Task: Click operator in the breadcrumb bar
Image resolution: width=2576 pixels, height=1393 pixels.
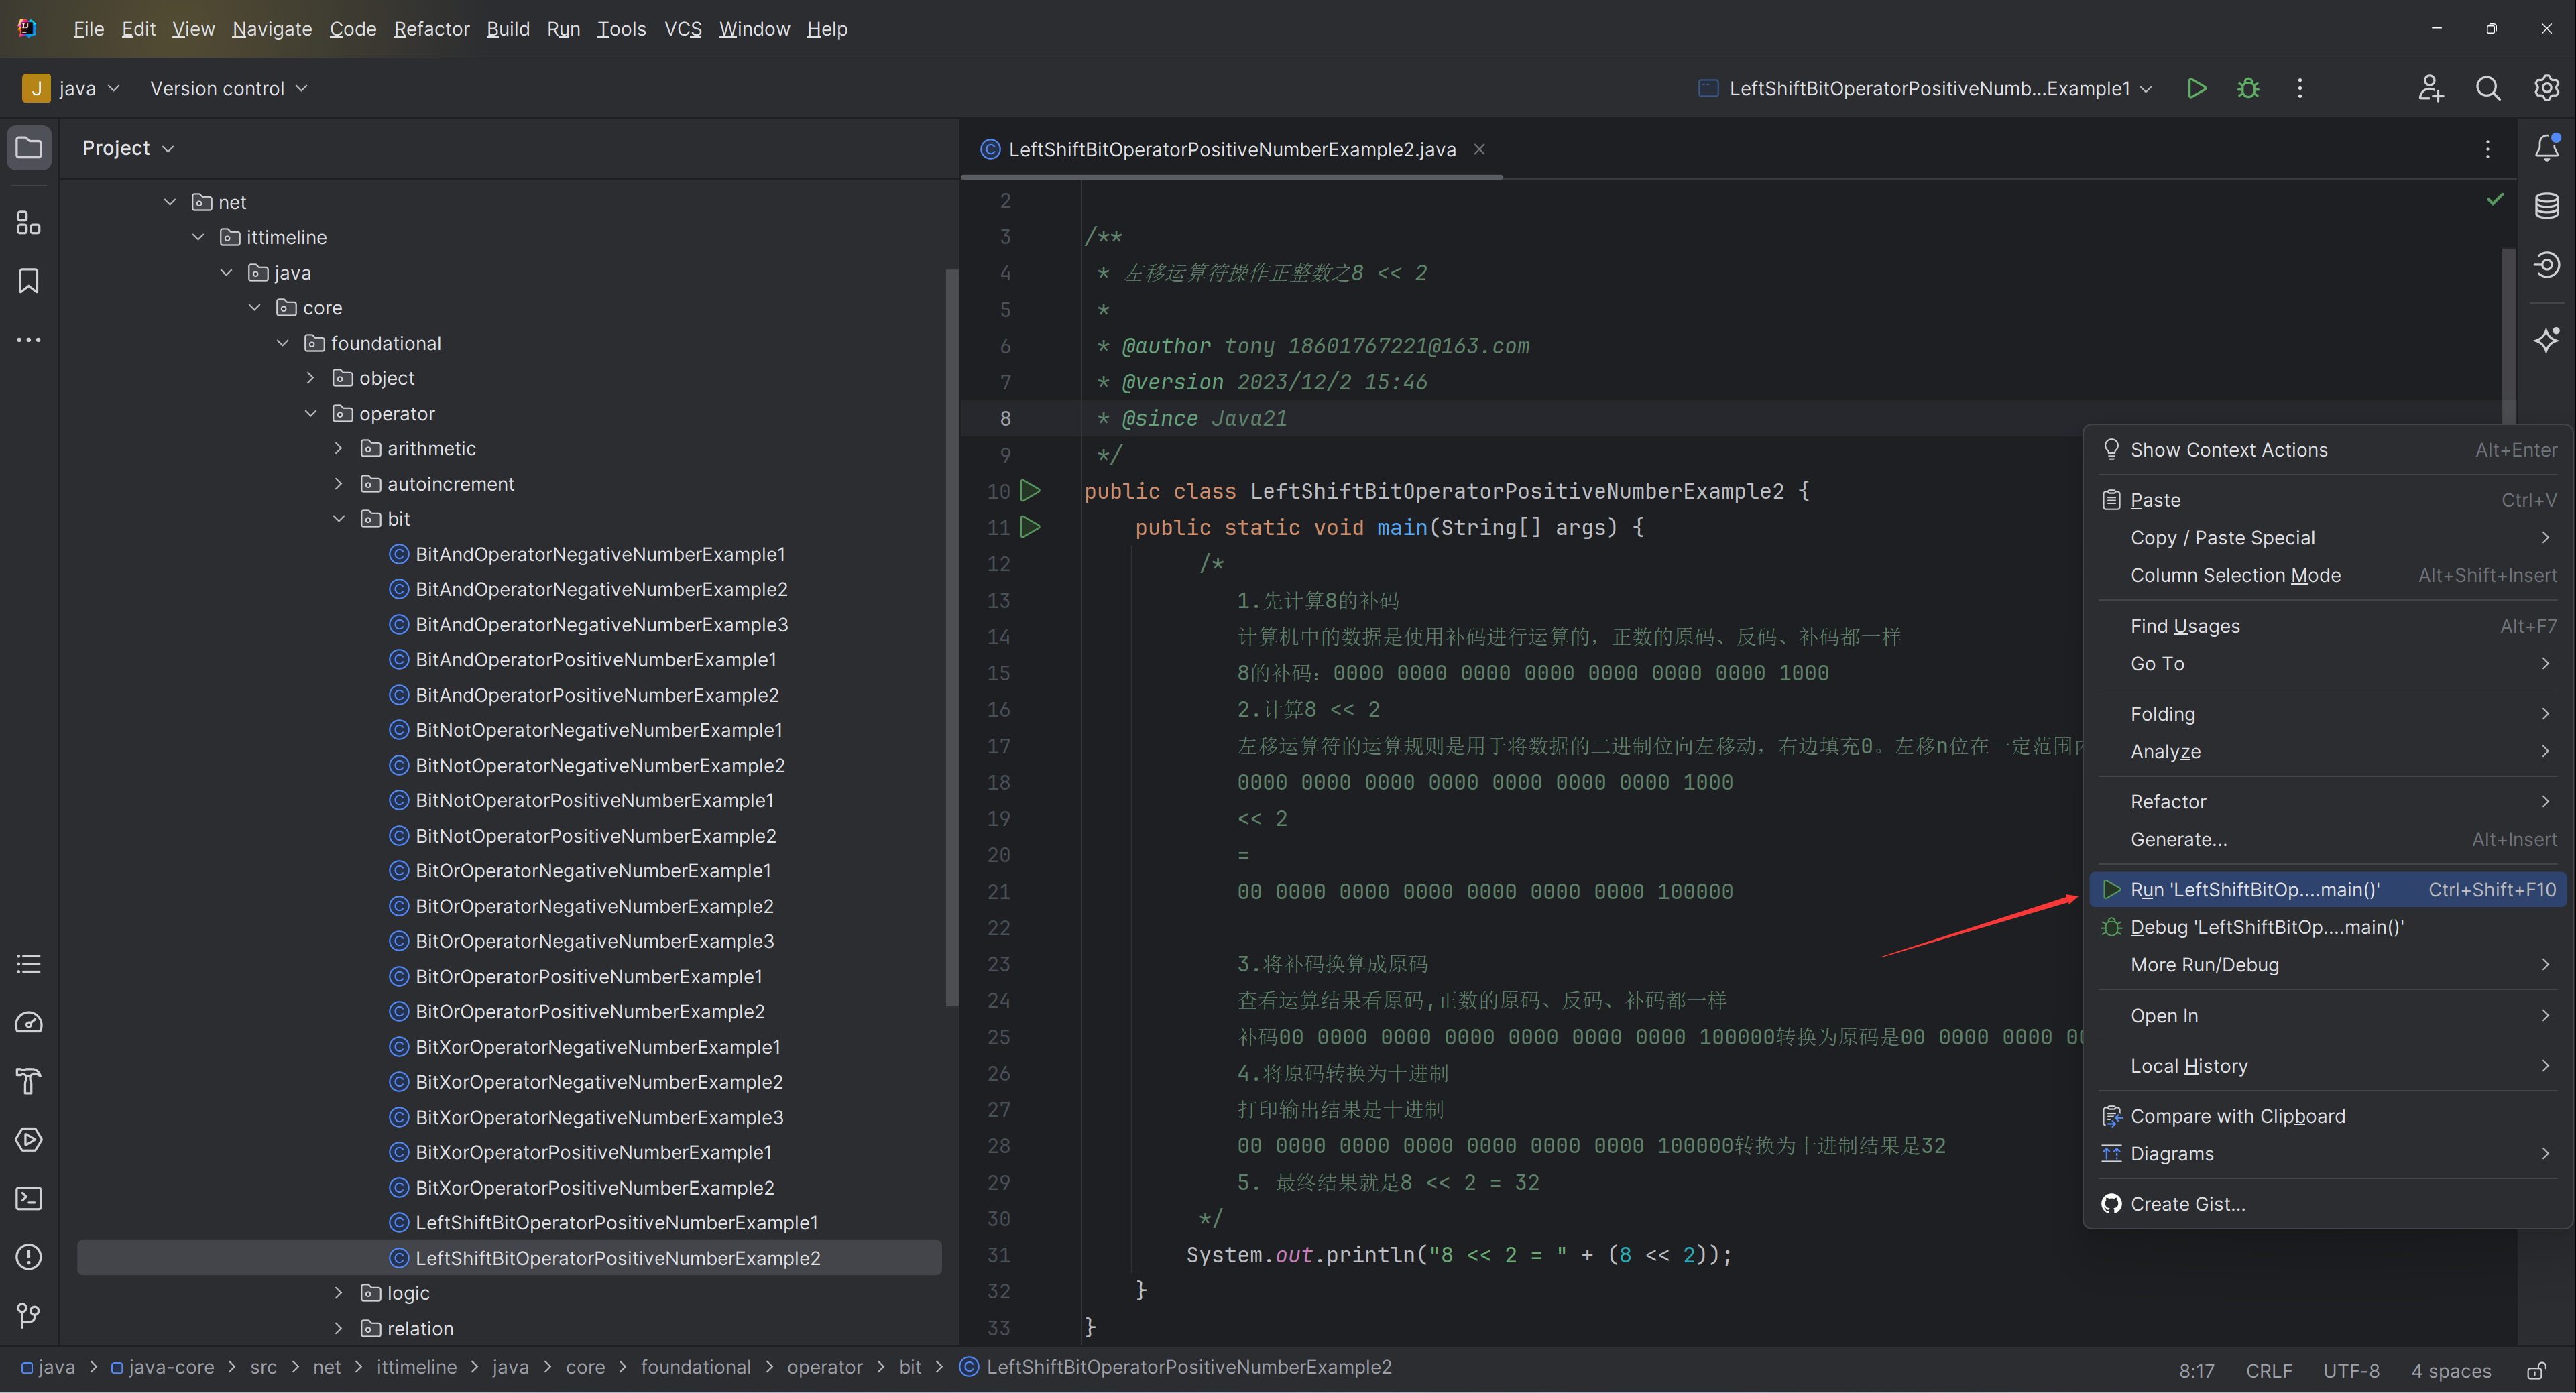Action: coord(824,1367)
